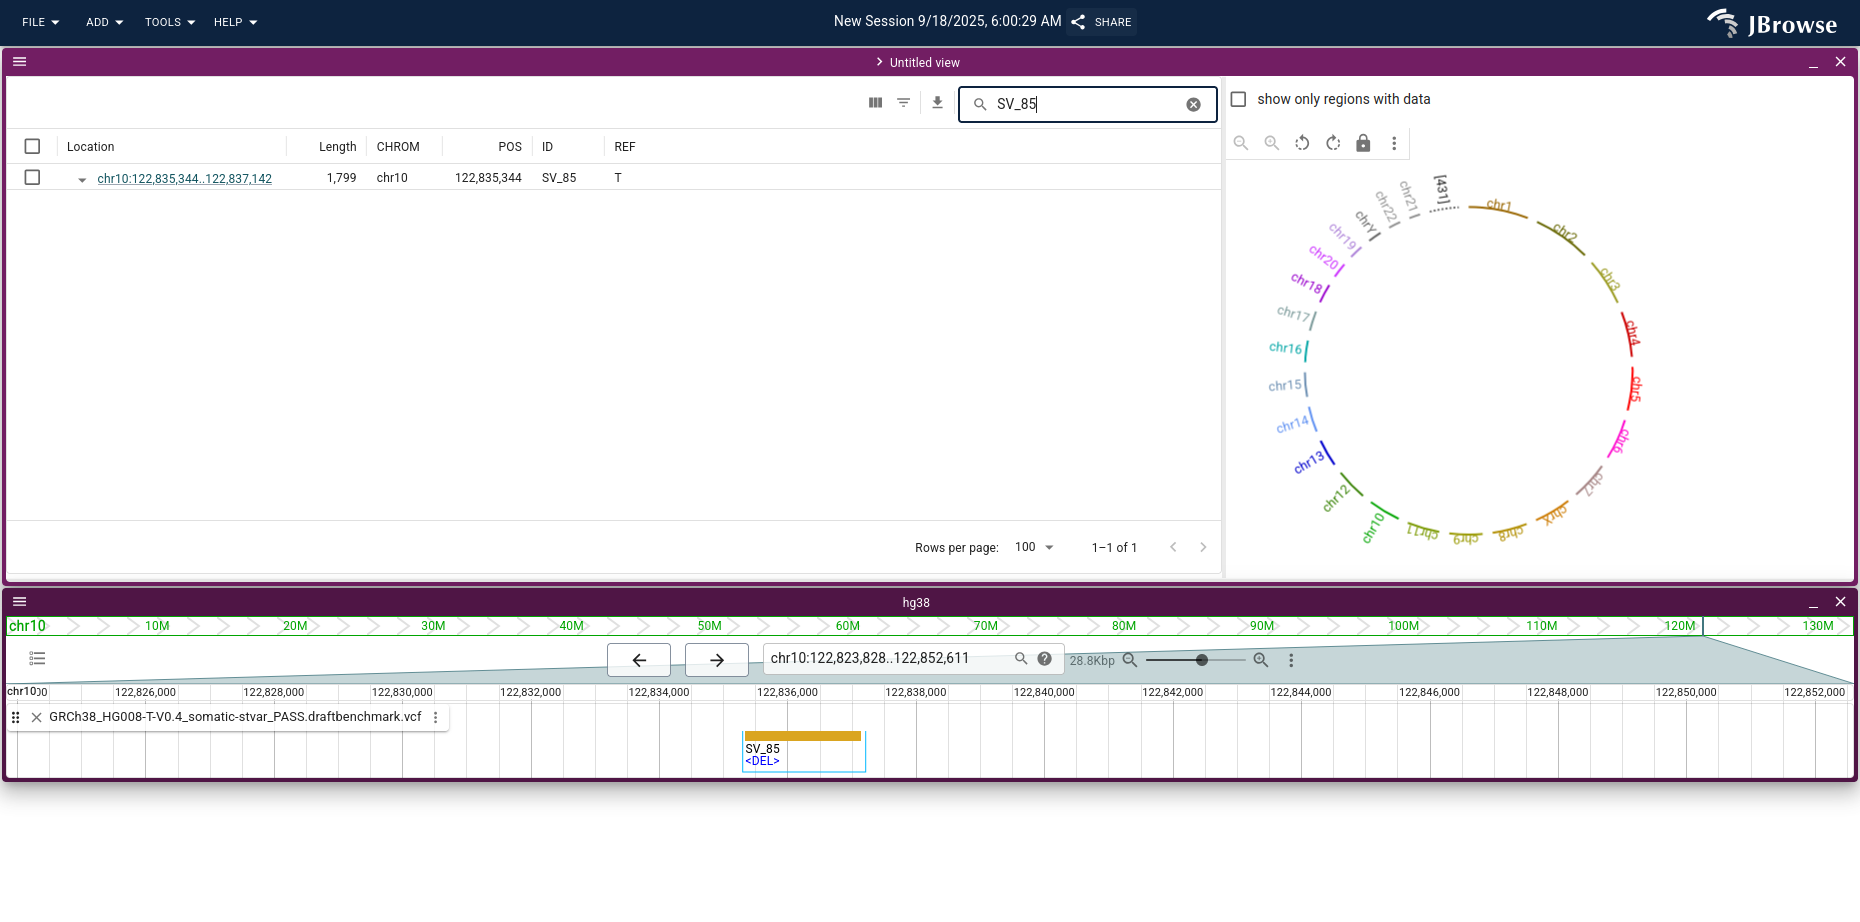1860x922 pixels.
Task: Open the rows per page dropdown
Action: click(1035, 547)
